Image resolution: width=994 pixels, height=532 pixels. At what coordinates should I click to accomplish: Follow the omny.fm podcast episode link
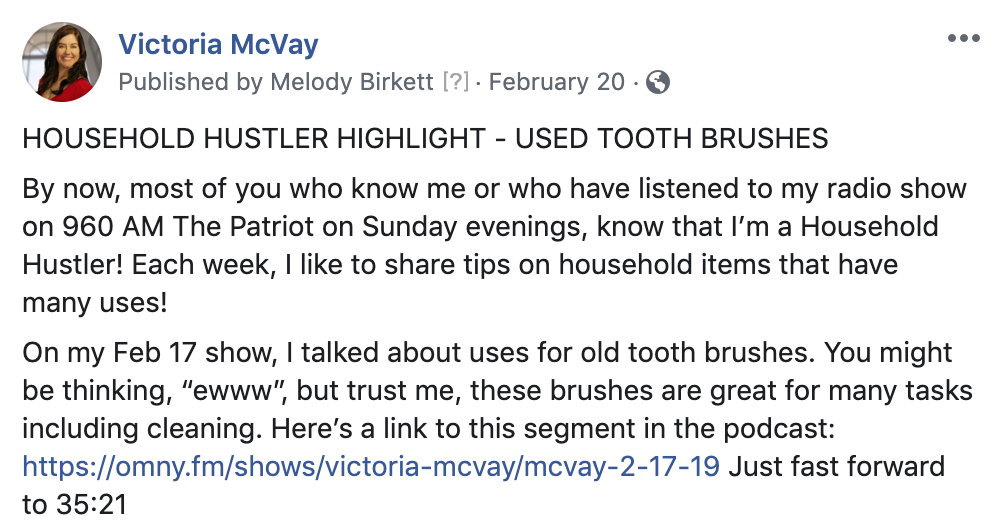[x=371, y=466]
